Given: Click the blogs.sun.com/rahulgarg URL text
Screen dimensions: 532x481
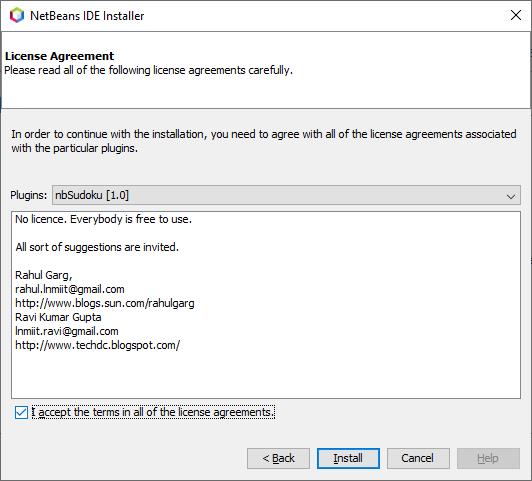Looking at the screenshot, I should click(x=105, y=303).
